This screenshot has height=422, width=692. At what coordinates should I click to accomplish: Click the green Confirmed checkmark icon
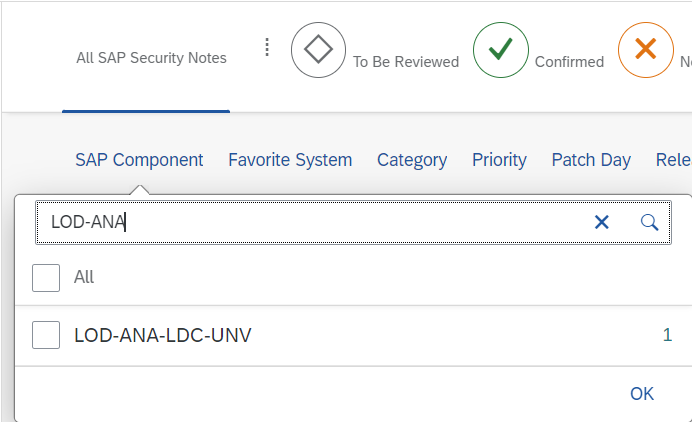[500, 50]
